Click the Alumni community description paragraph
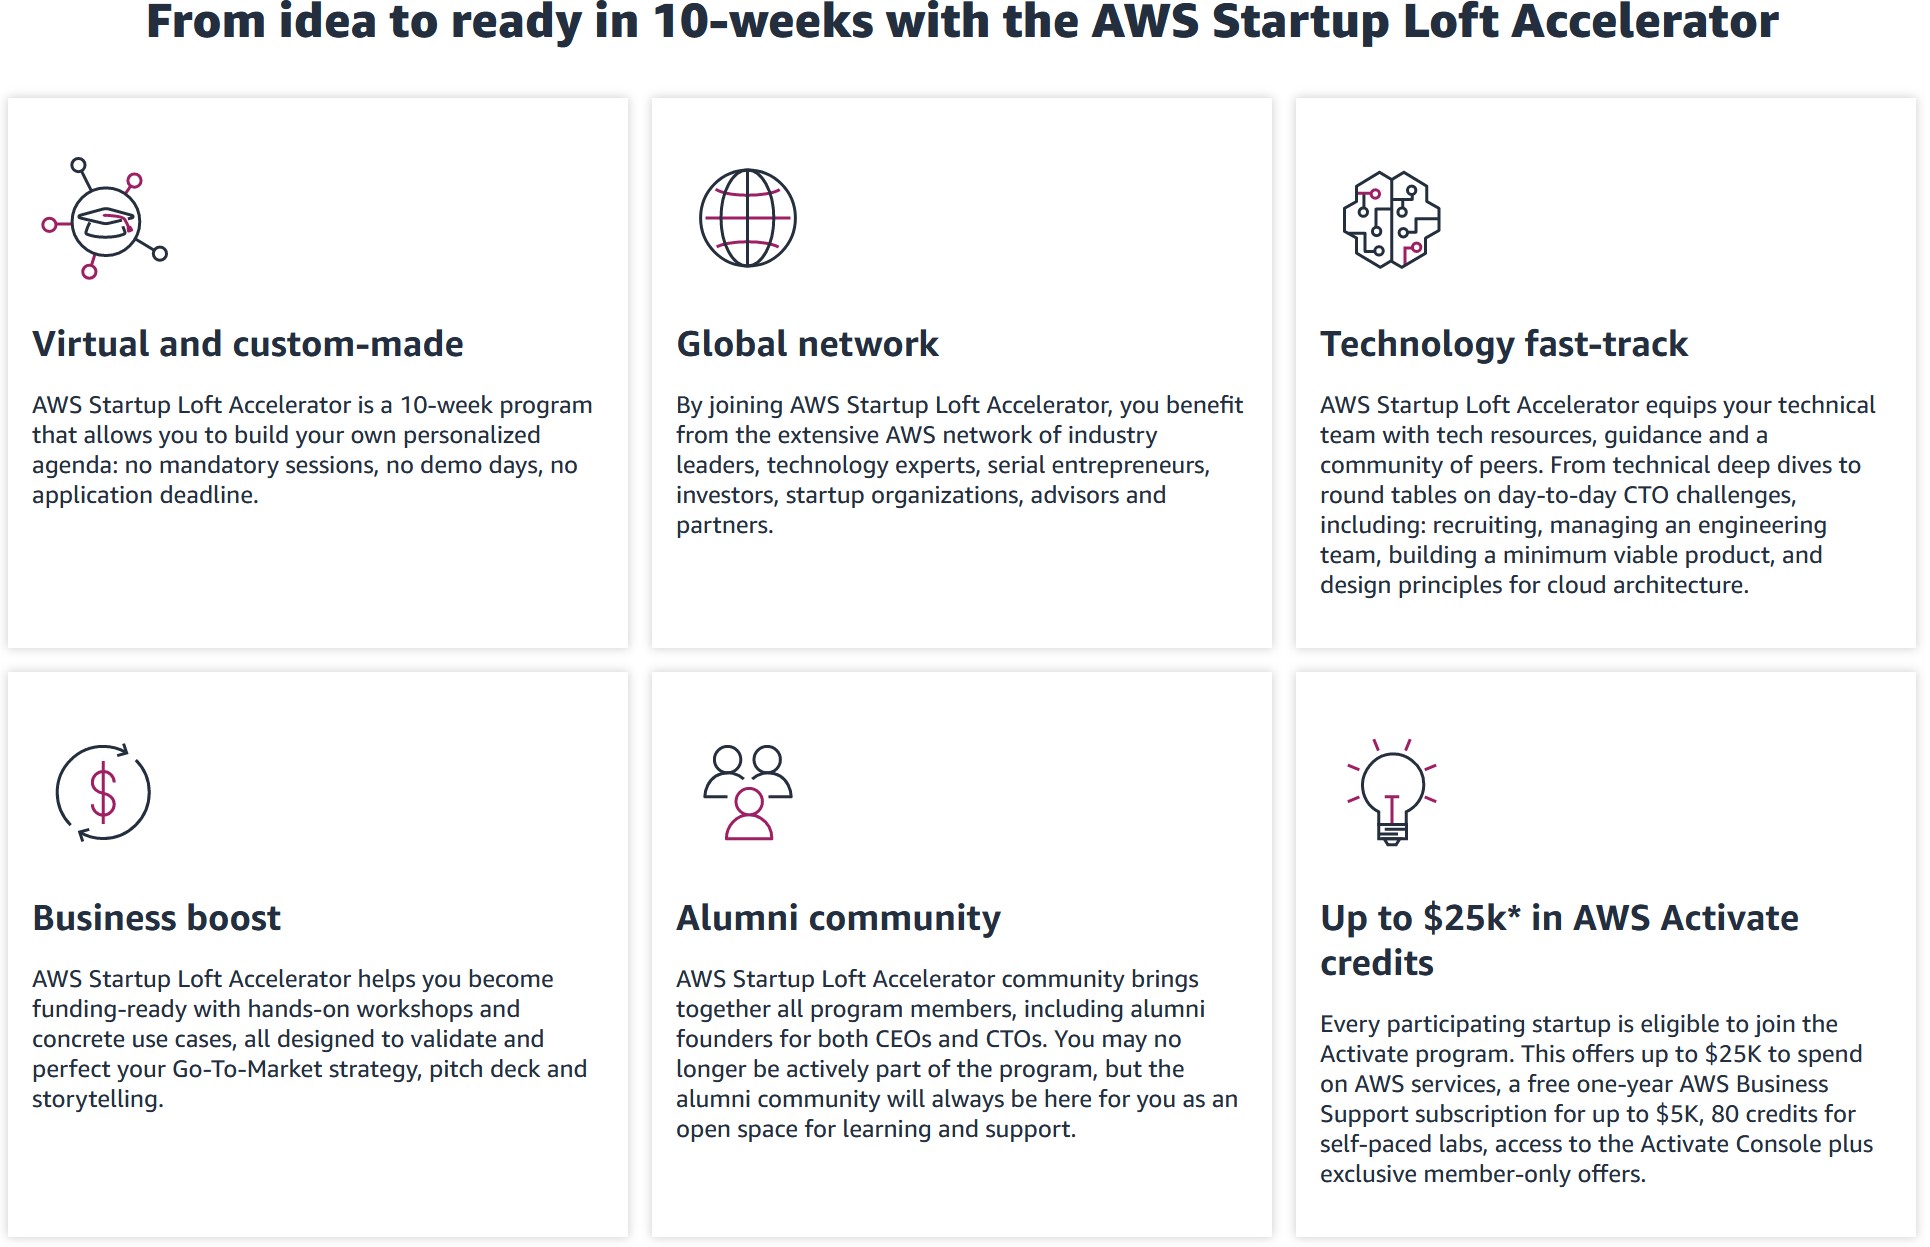The height and width of the screenshot is (1247, 1930). (957, 1054)
